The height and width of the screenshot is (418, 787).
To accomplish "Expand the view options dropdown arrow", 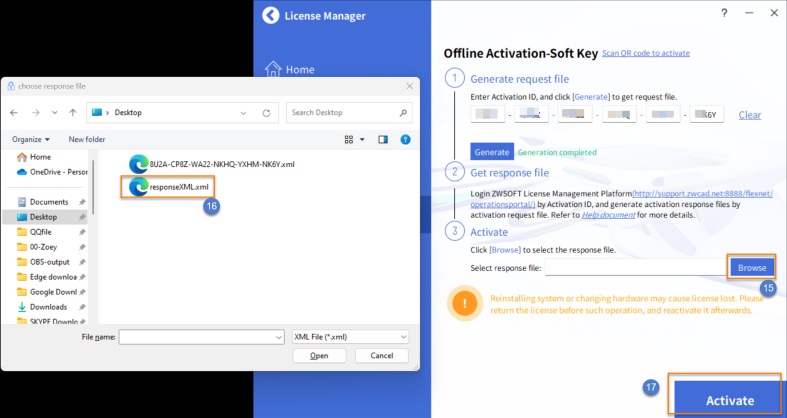I will click(x=362, y=140).
